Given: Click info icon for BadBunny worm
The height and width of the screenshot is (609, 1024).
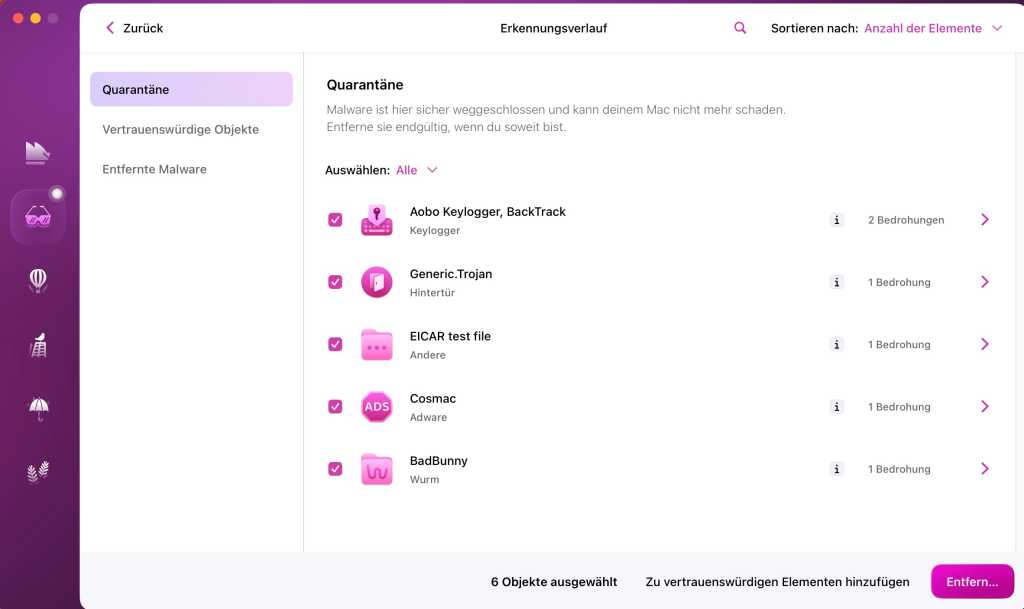Looking at the screenshot, I should (x=837, y=469).
